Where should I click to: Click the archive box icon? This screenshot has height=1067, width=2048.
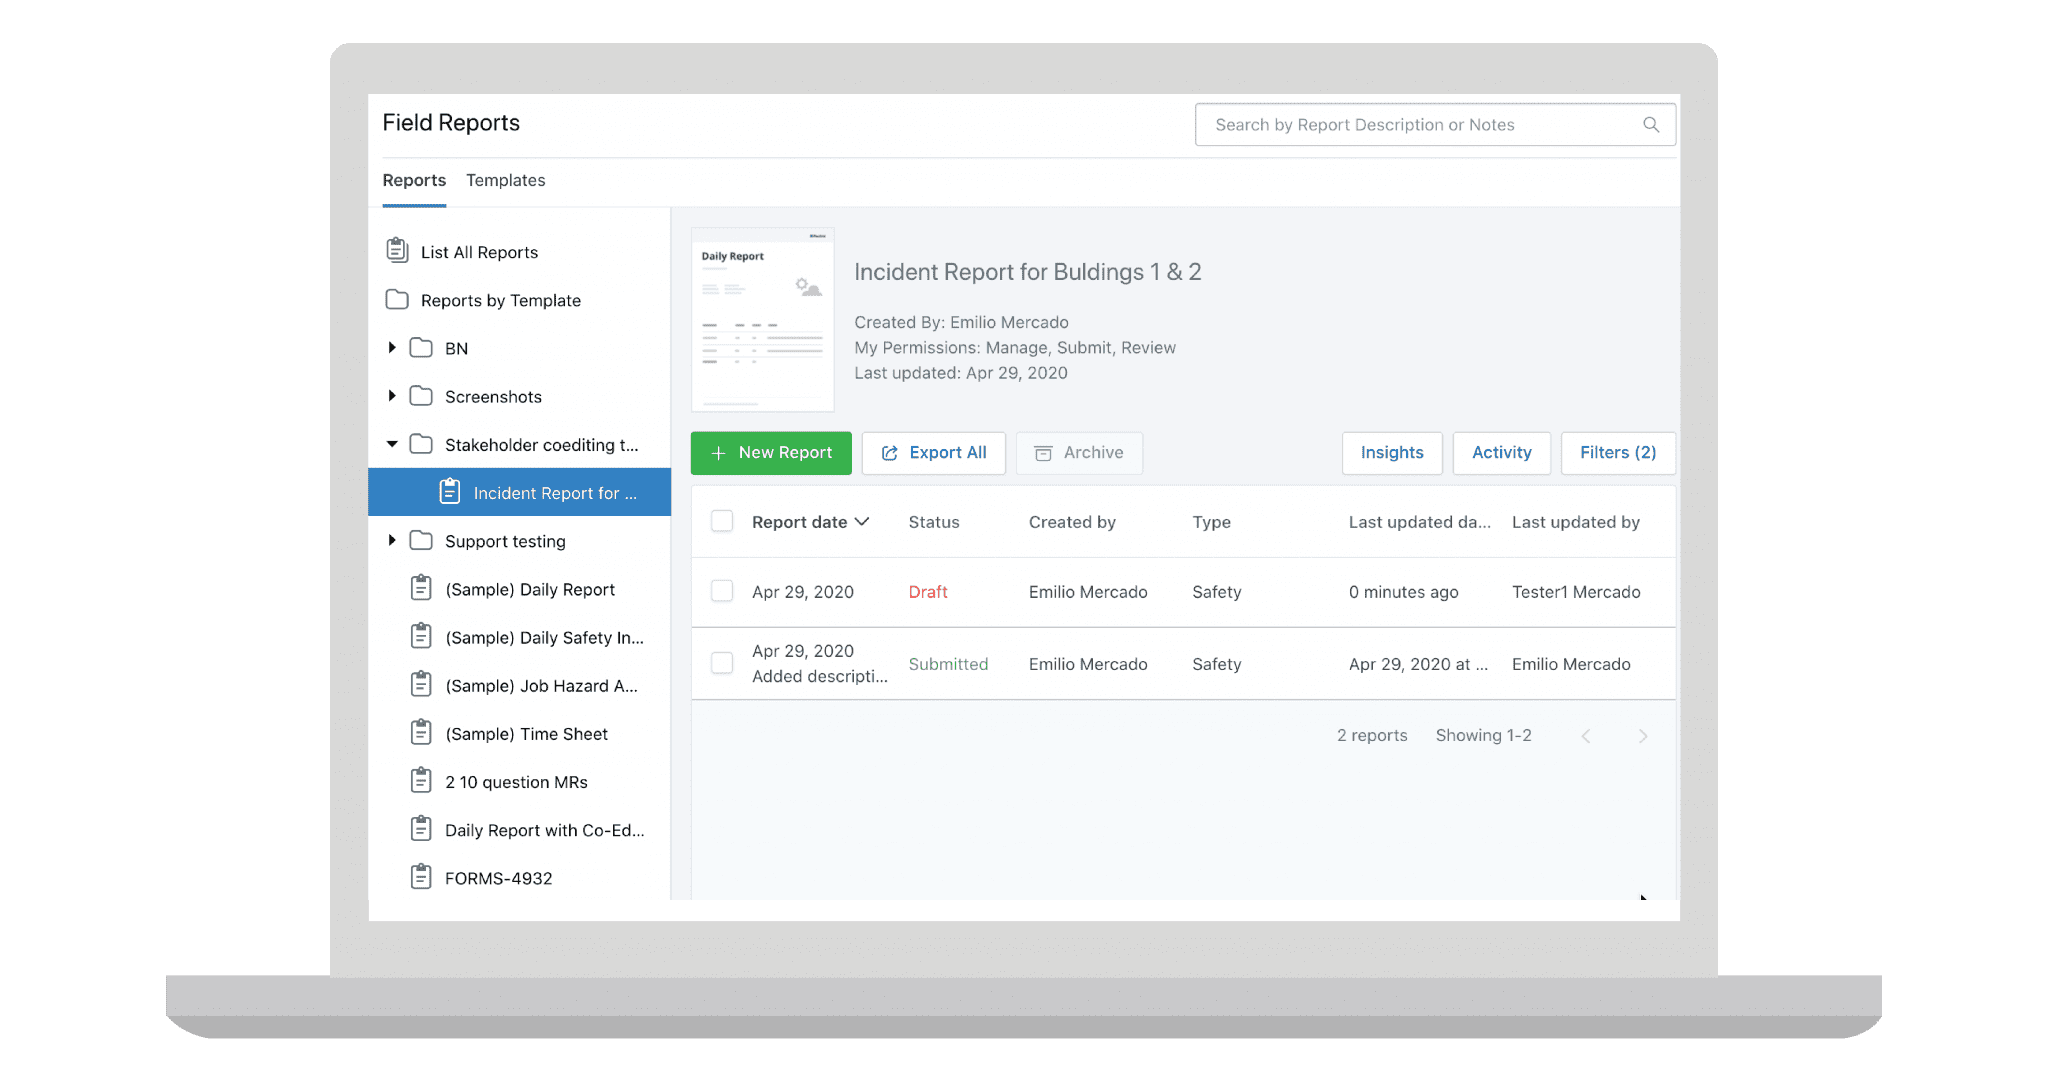1043,453
